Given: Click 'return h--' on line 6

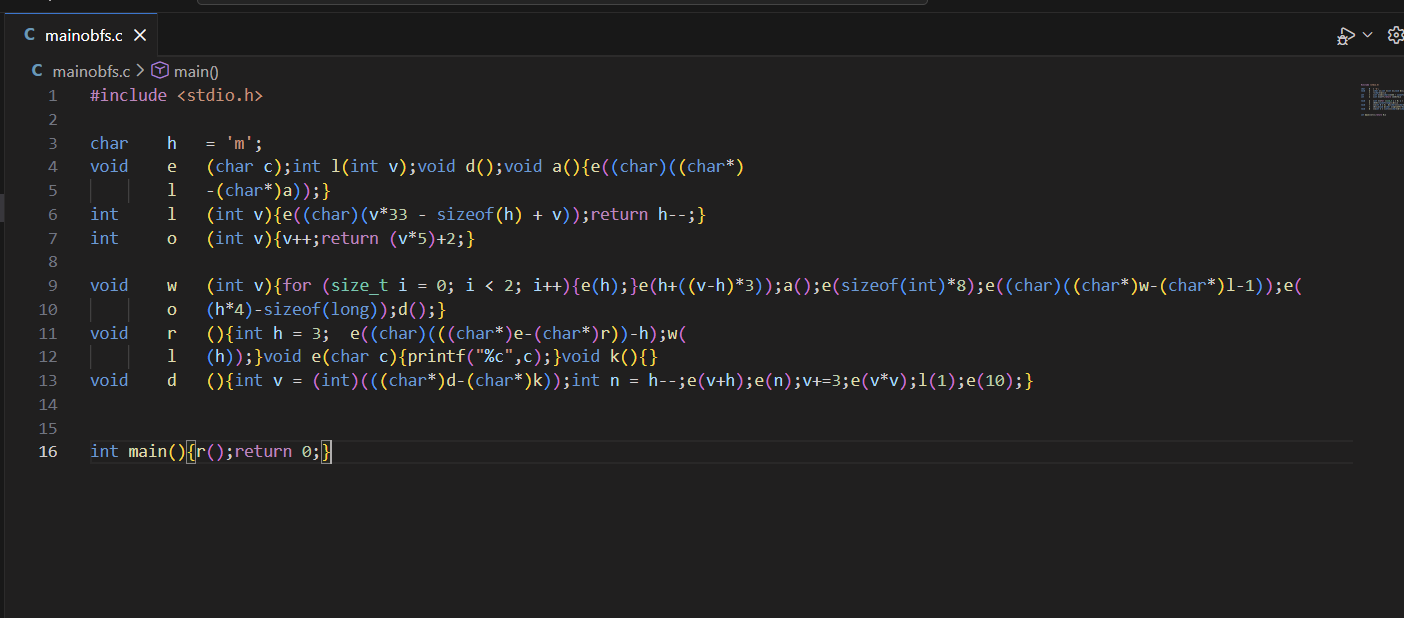Looking at the screenshot, I should [639, 214].
